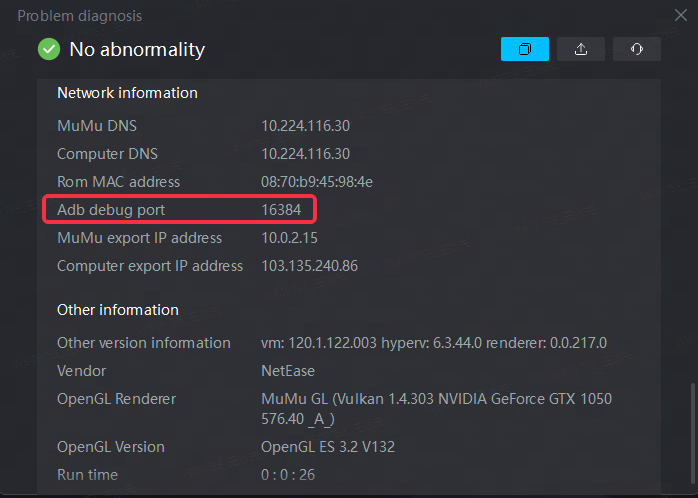Click the MuMu export IP address 10.0.2.15
This screenshot has height=498, width=698.
[x=289, y=238]
